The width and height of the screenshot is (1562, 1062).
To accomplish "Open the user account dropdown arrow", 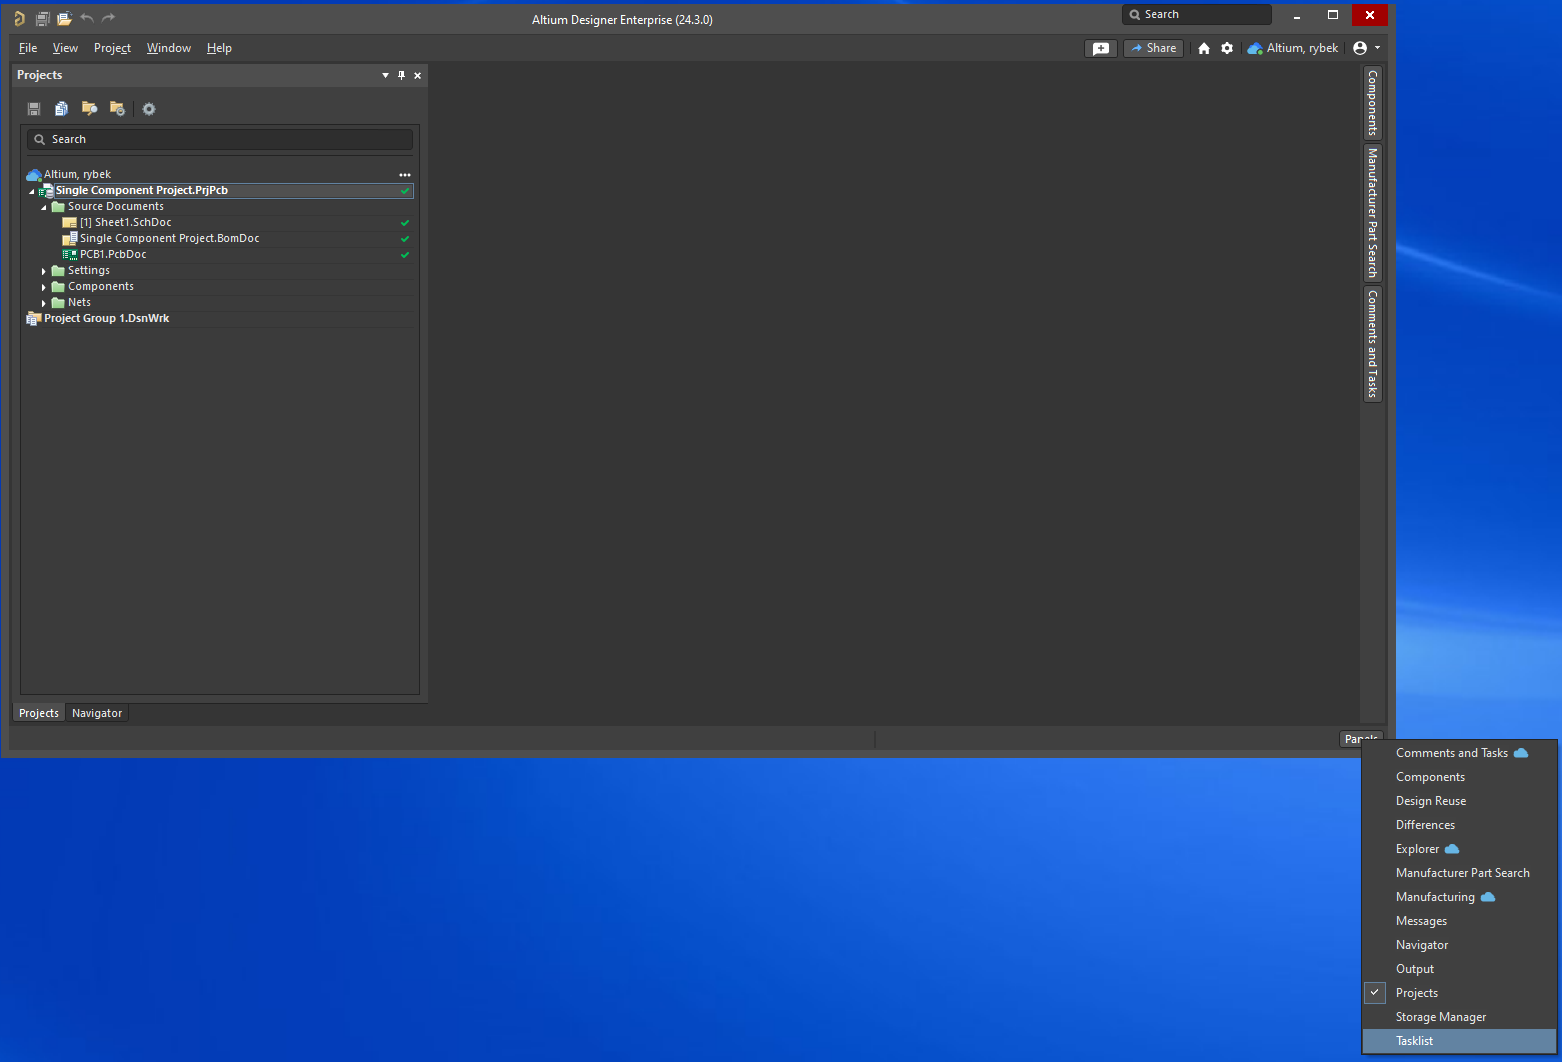I will click(x=1377, y=48).
